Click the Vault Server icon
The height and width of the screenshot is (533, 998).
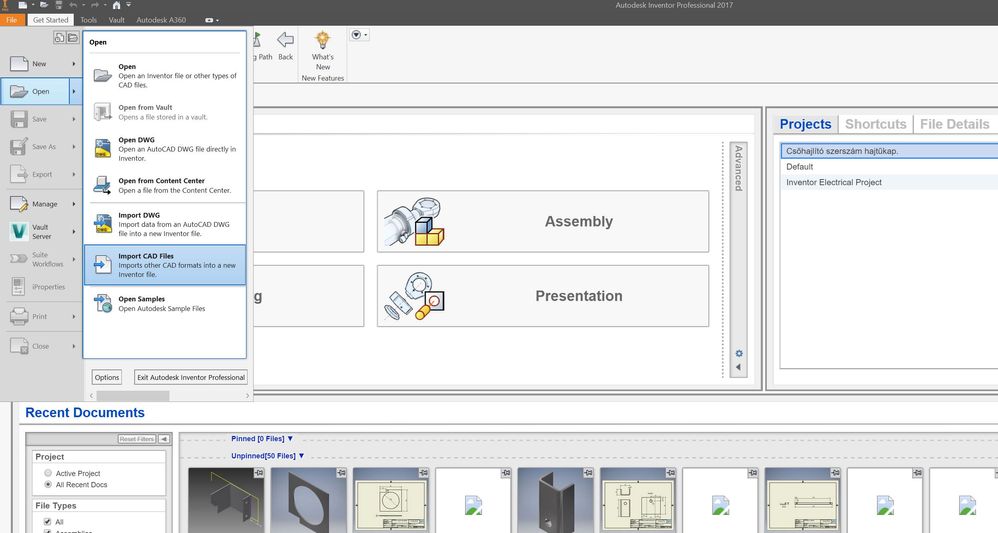[19, 231]
